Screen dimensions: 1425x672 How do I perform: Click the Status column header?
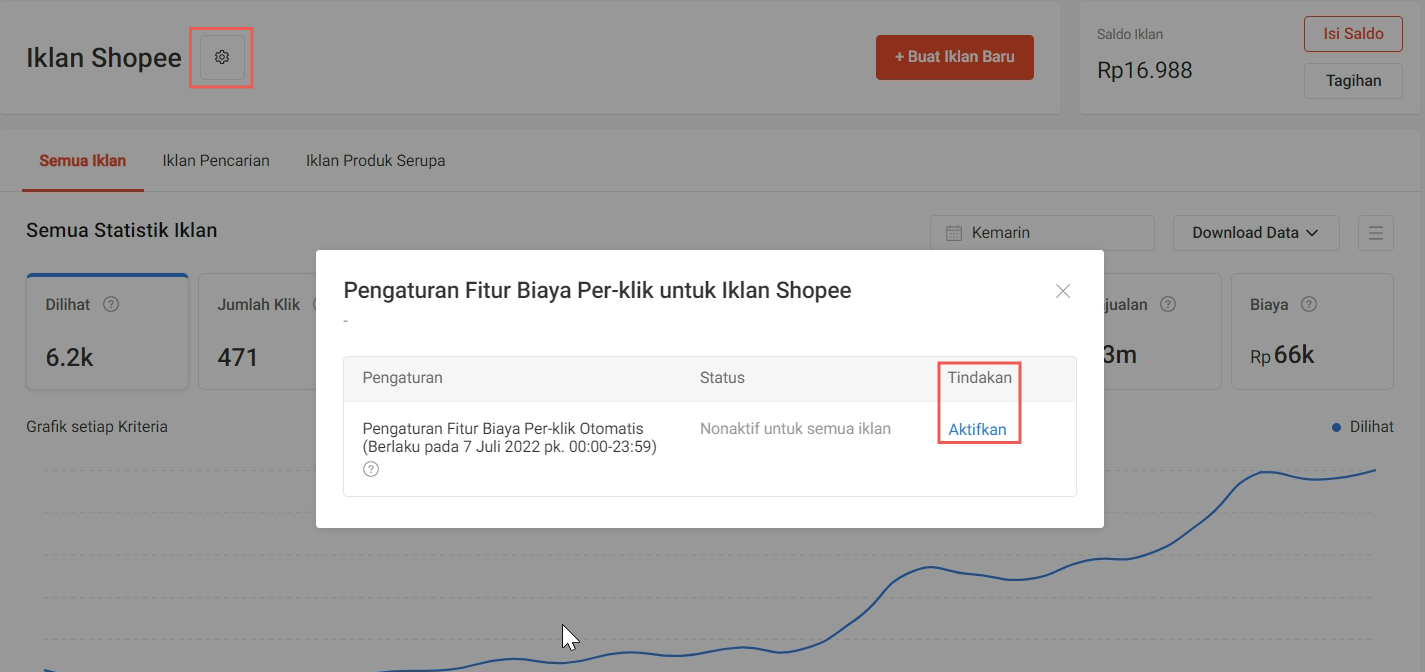[x=722, y=378]
